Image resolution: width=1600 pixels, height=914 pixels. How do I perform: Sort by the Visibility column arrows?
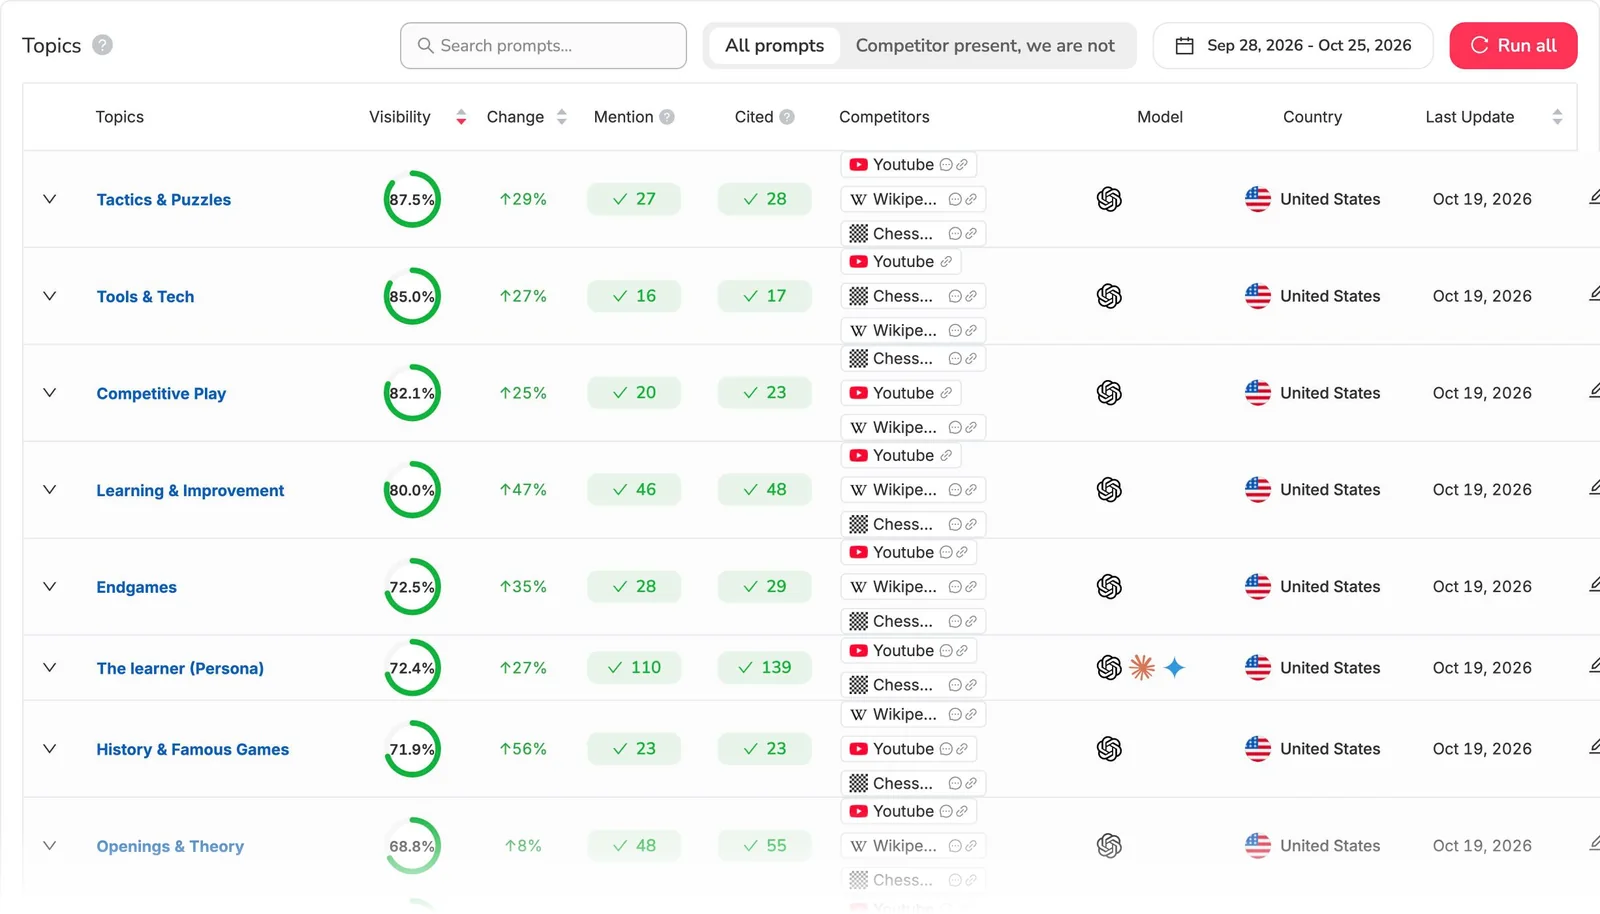coord(461,117)
